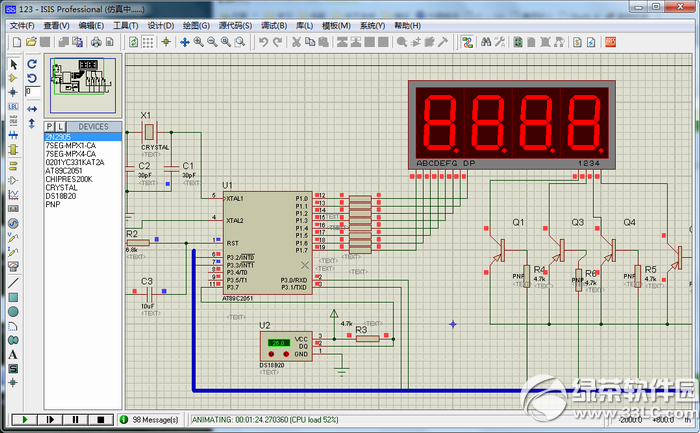Viewport: 700px width, 433px height.
Task: Pause the running simulation
Action: coord(75,420)
